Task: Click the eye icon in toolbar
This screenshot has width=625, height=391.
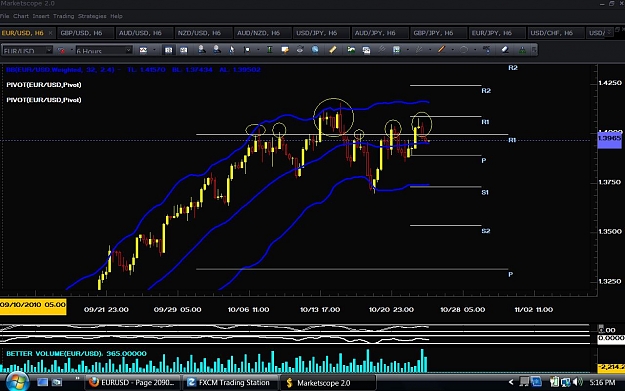Action: (x=300, y=49)
